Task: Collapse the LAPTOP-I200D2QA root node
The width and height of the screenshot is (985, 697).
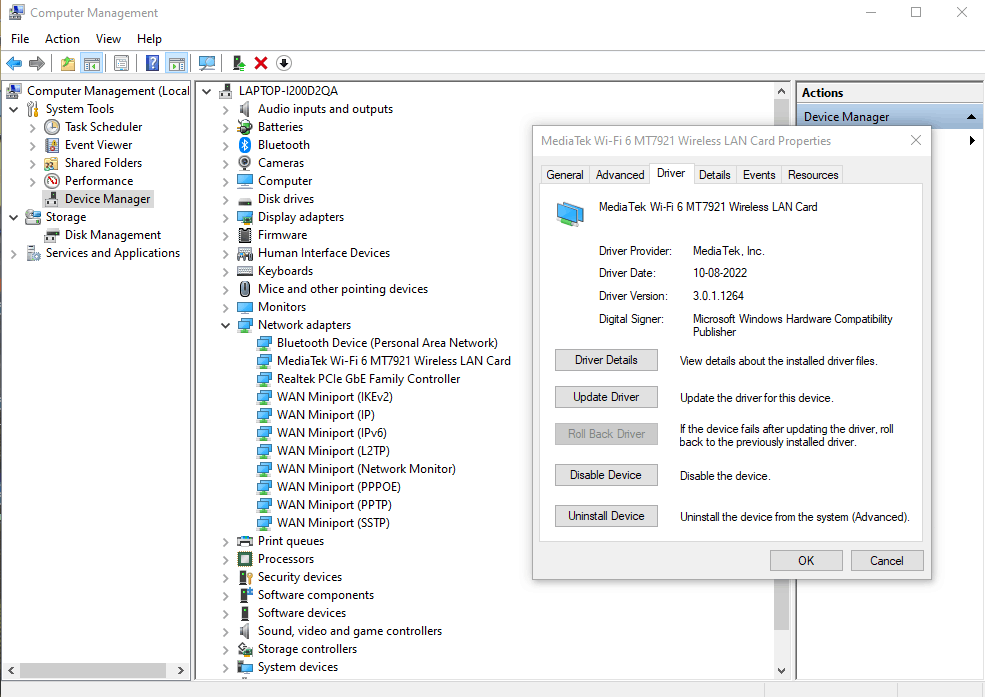Action: pos(207,92)
